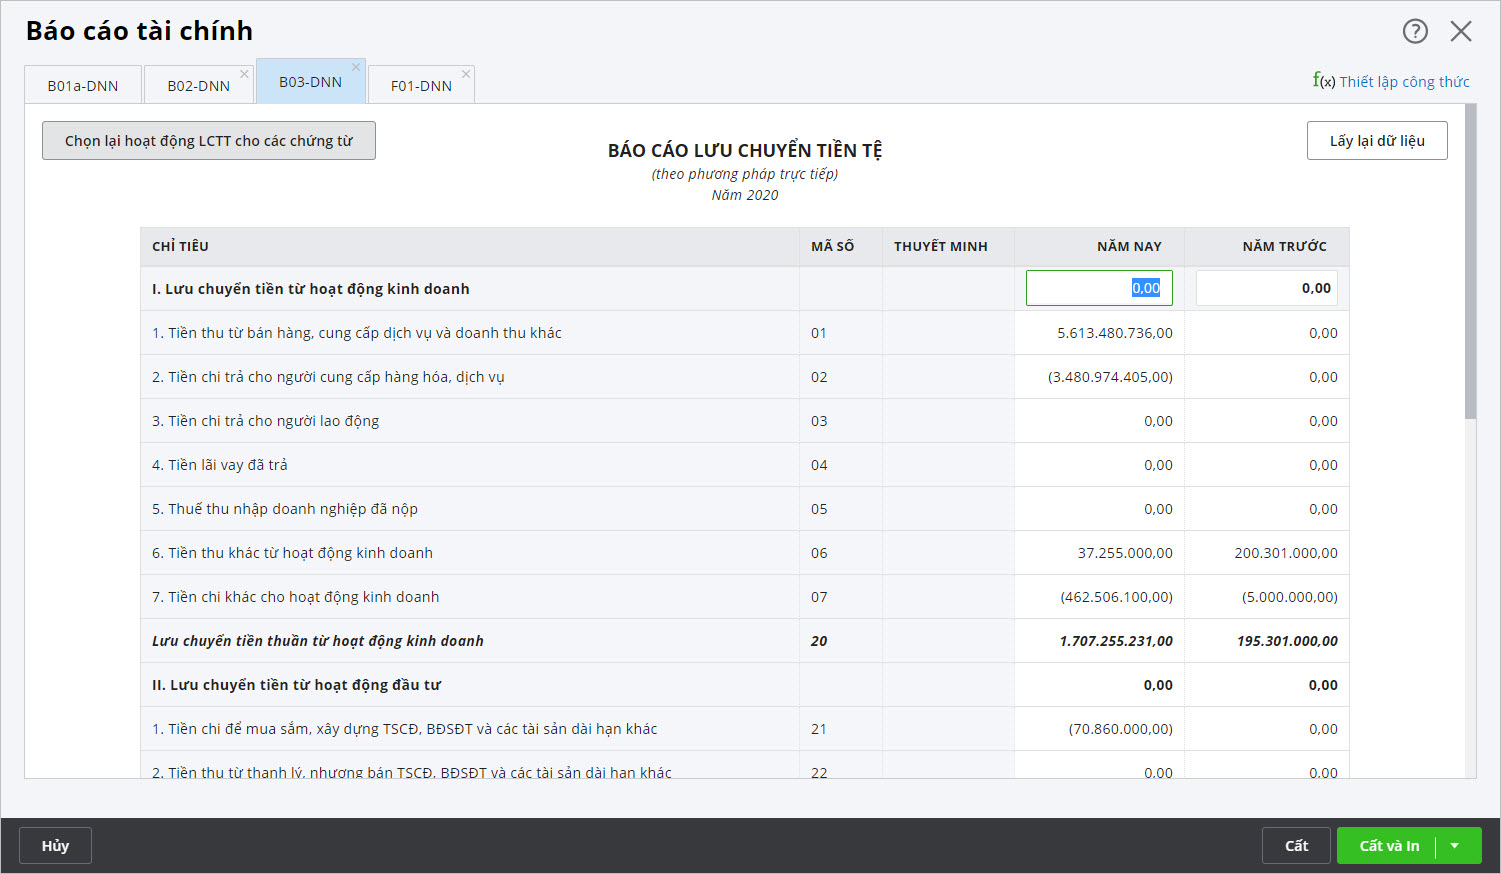The height and width of the screenshot is (874, 1501).
Task: Open the F01-DNN tab
Action: 421,86
